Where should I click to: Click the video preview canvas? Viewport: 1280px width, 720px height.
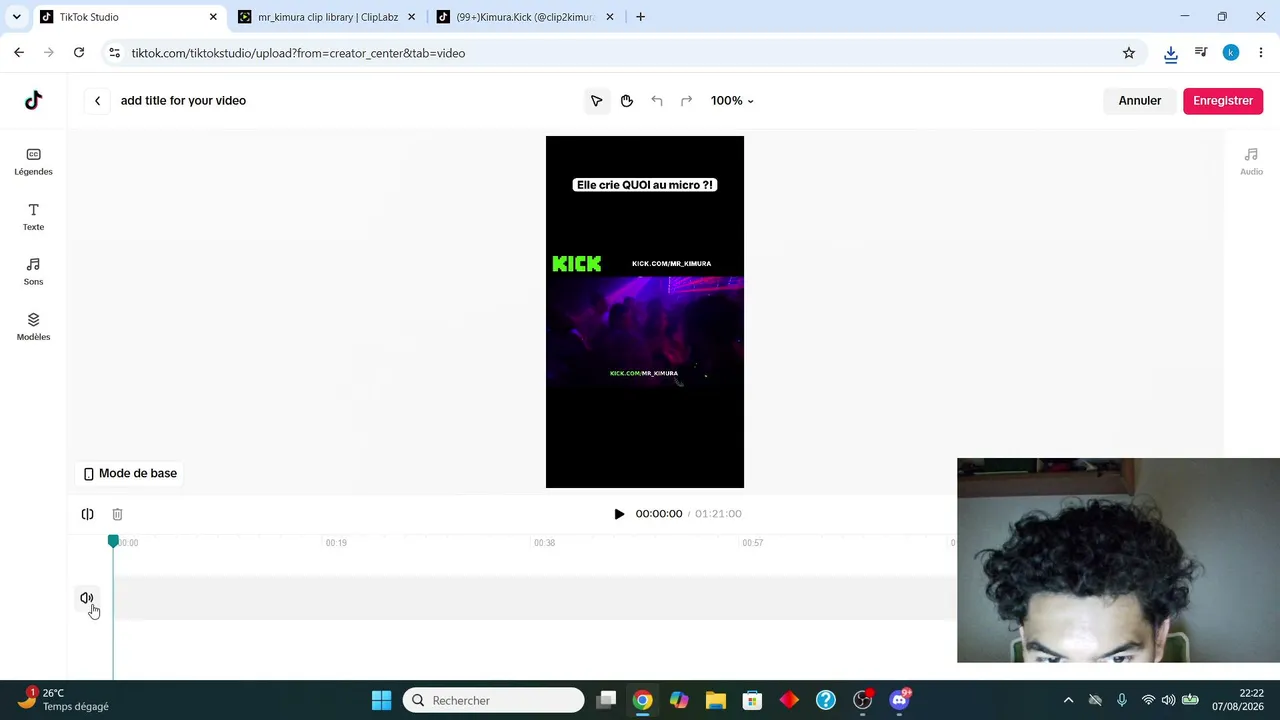[645, 312]
